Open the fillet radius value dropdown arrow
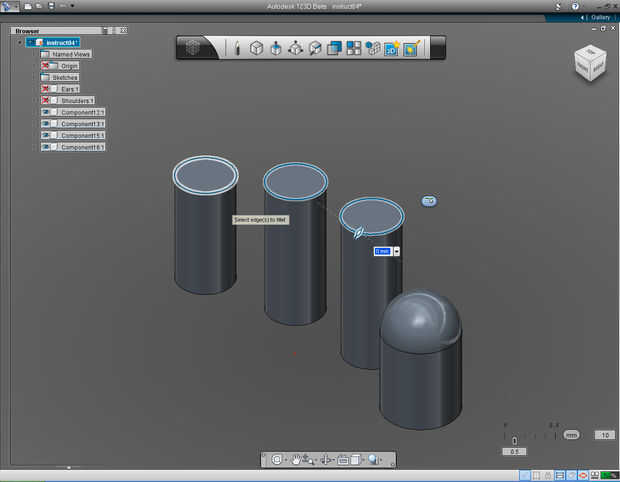The image size is (620, 482). pos(397,251)
